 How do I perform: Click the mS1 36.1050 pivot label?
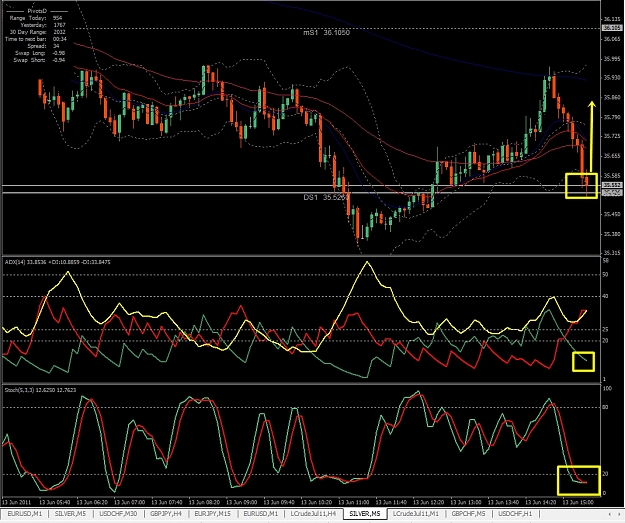click(x=326, y=33)
